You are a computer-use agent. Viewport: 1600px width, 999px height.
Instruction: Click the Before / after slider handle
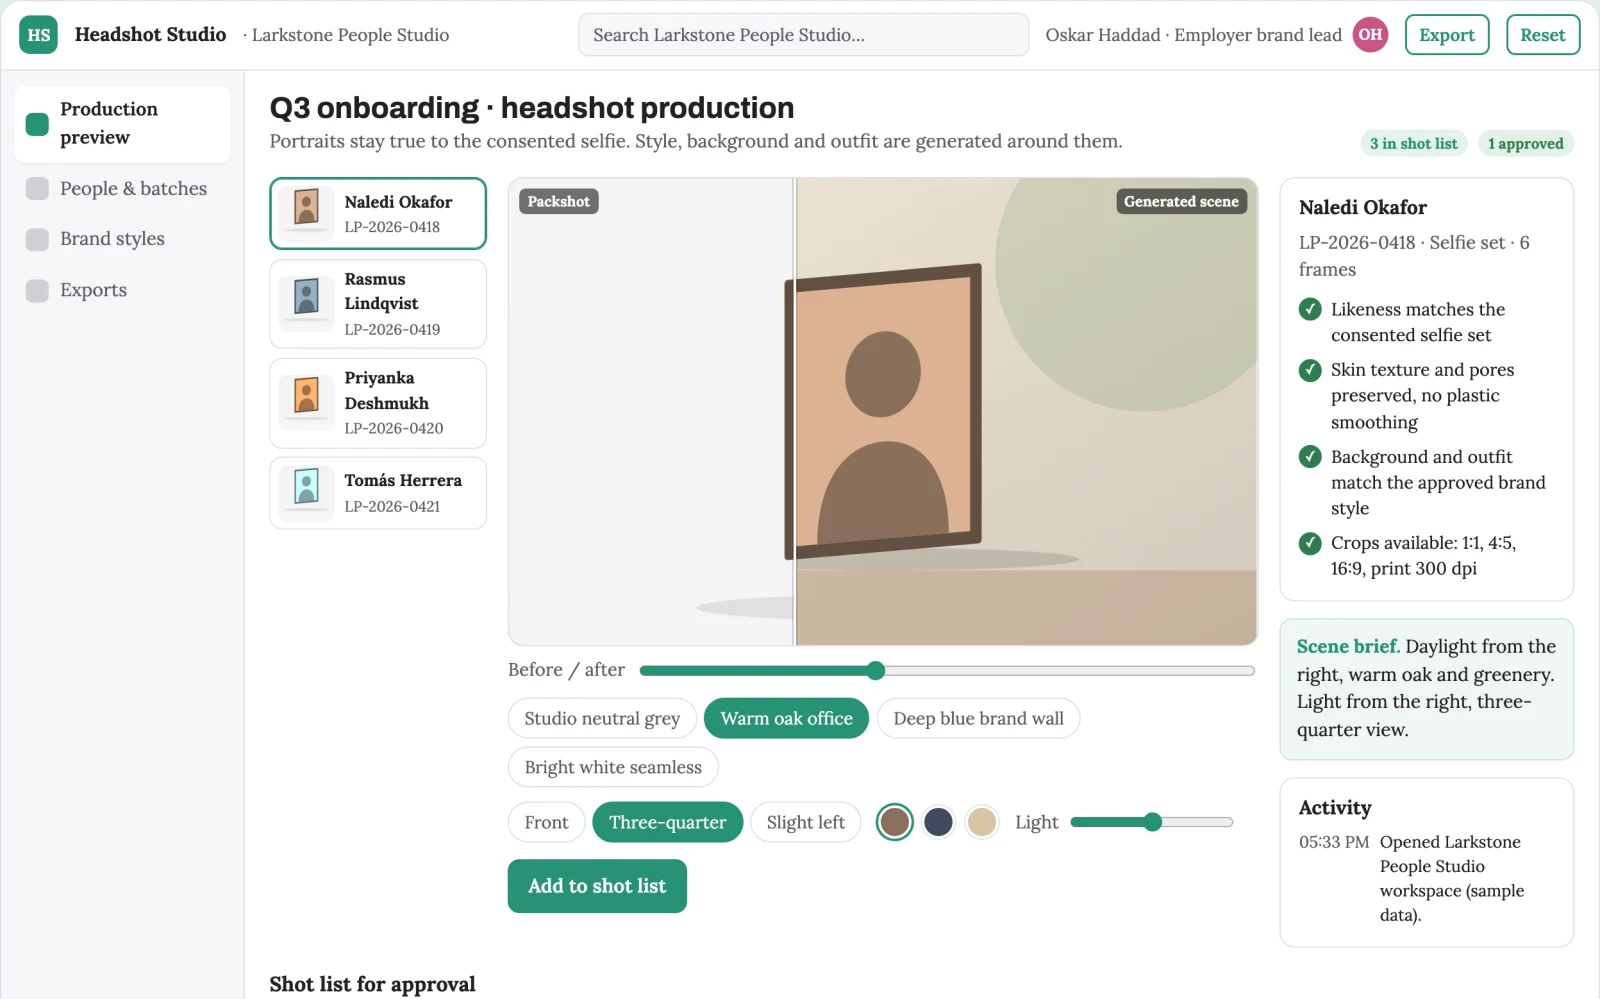[x=876, y=671]
